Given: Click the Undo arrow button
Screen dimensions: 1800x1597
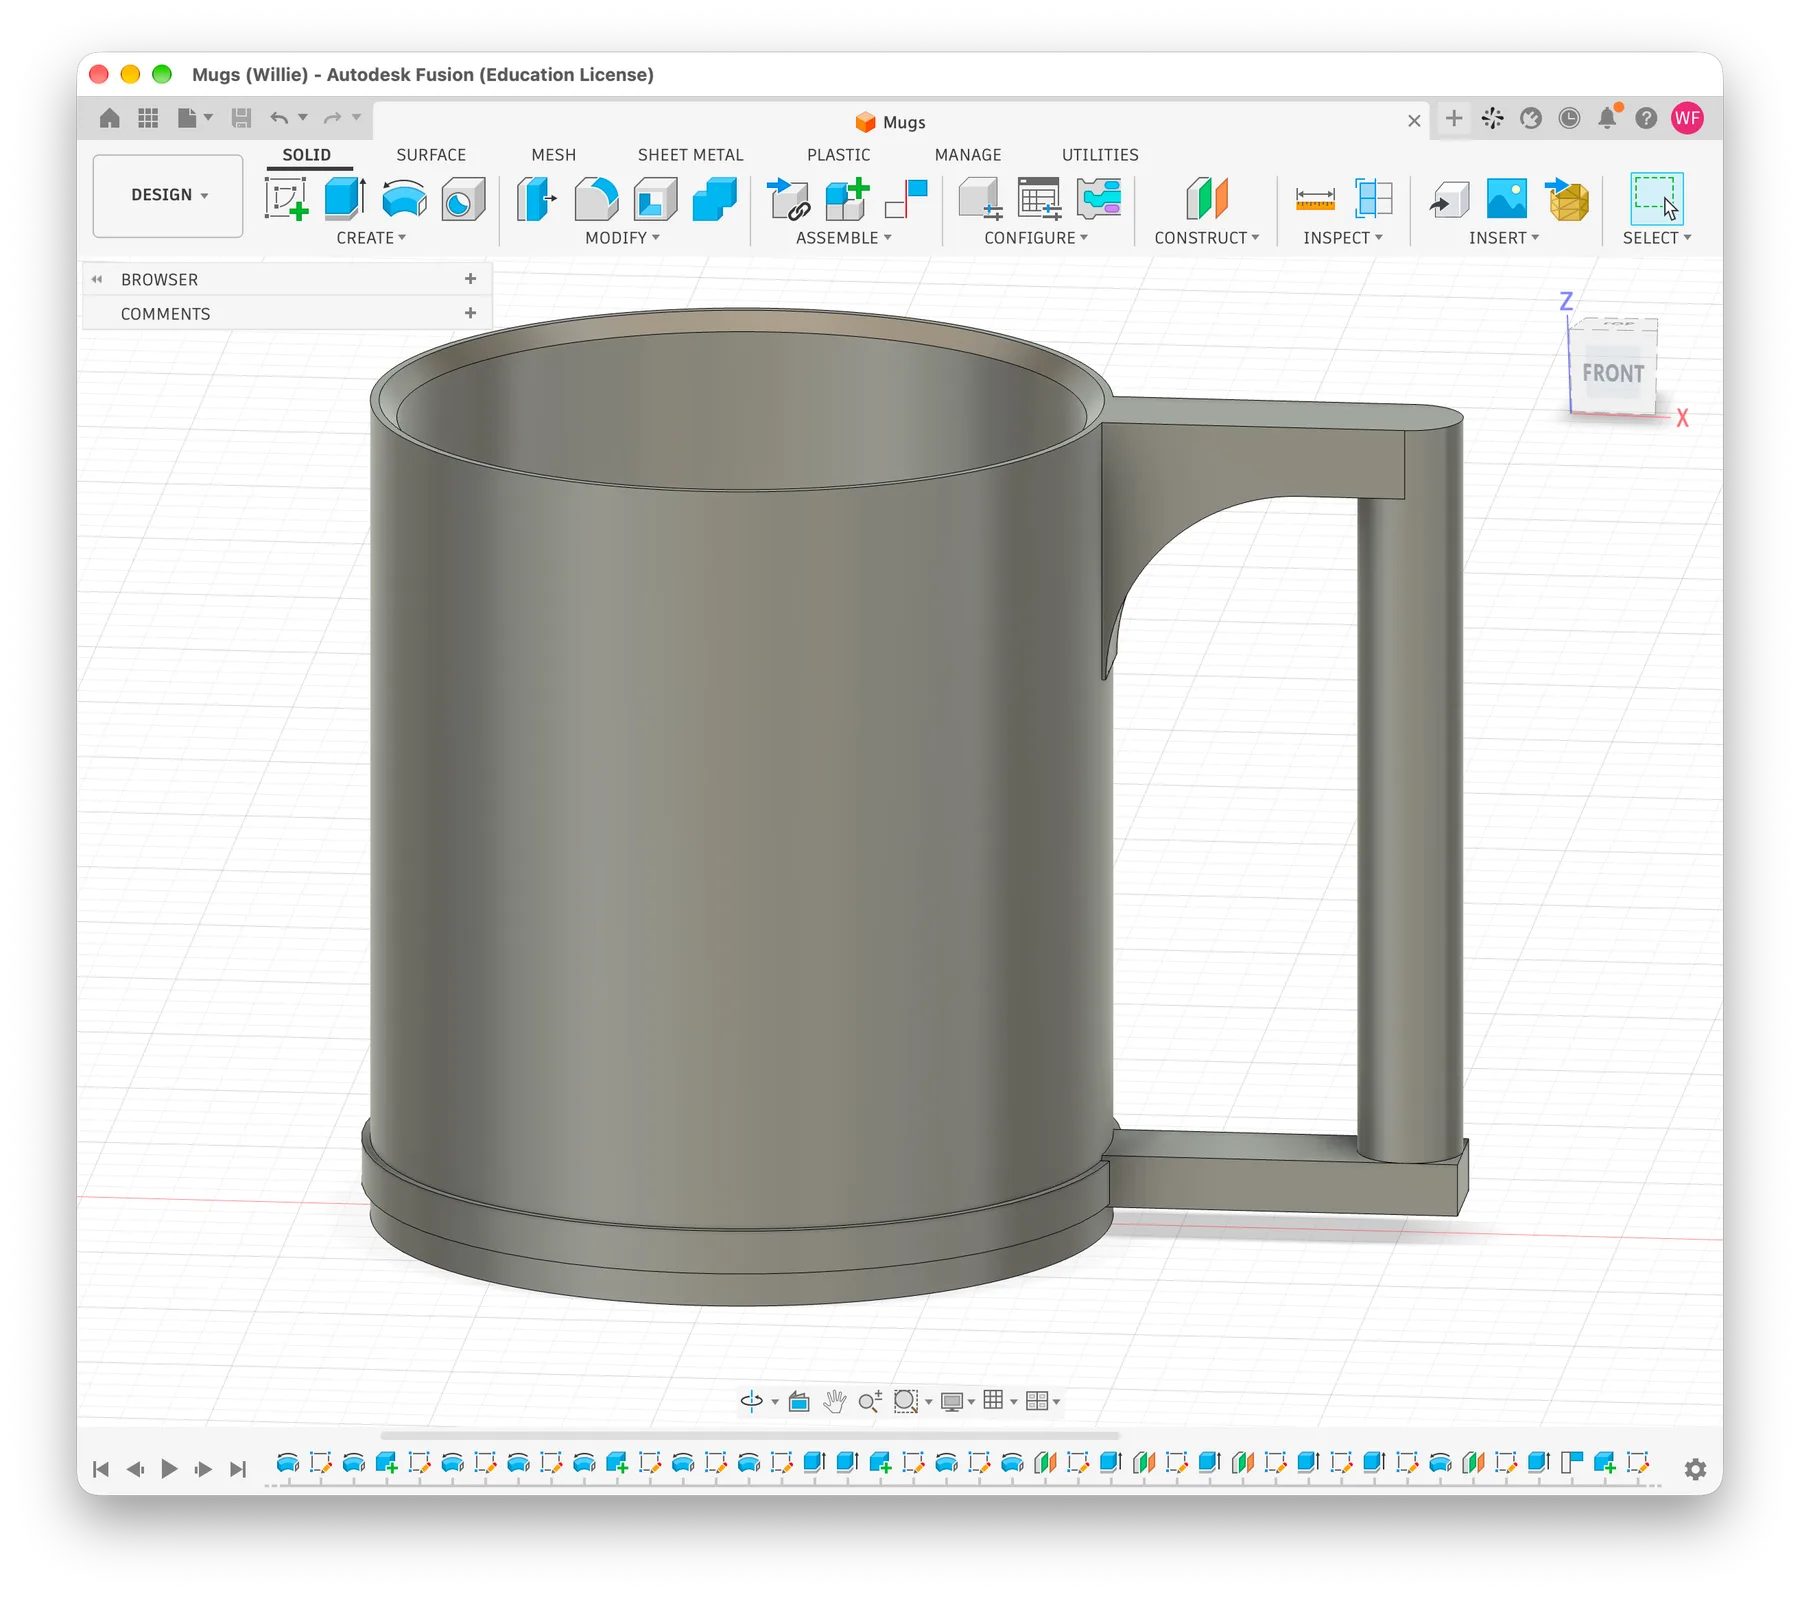Looking at the screenshot, I should 279,118.
